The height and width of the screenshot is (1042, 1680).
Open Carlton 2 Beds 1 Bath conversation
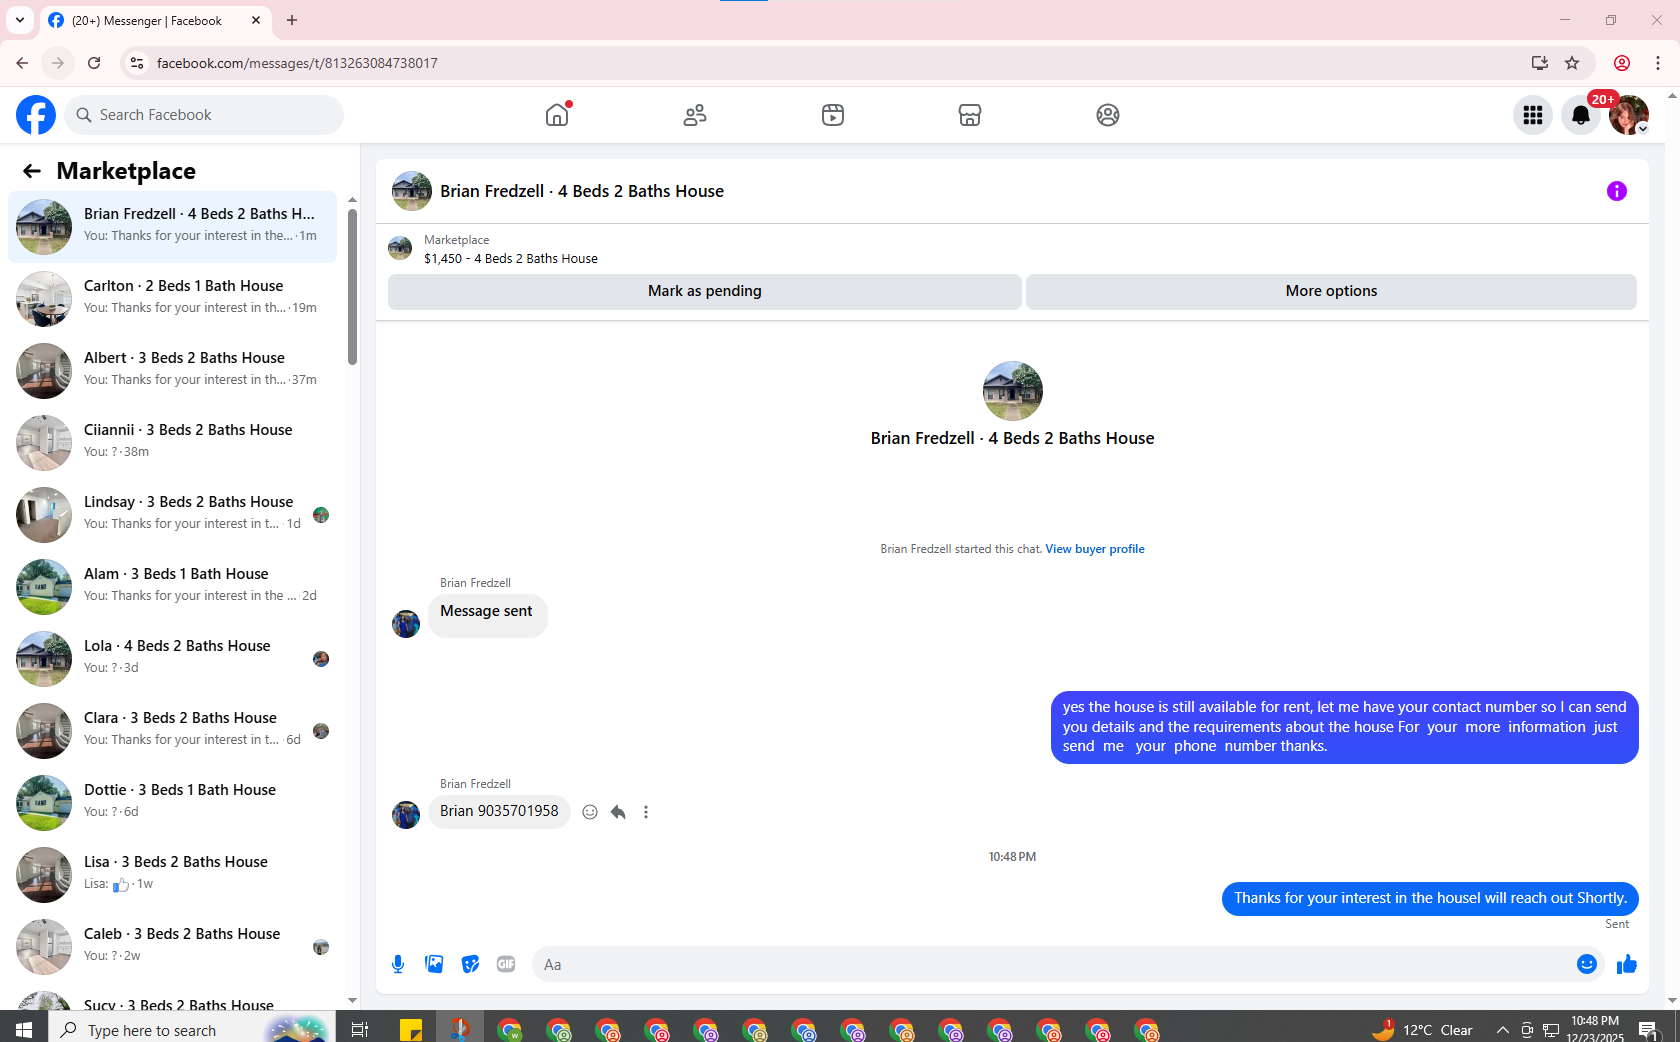click(x=172, y=297)
